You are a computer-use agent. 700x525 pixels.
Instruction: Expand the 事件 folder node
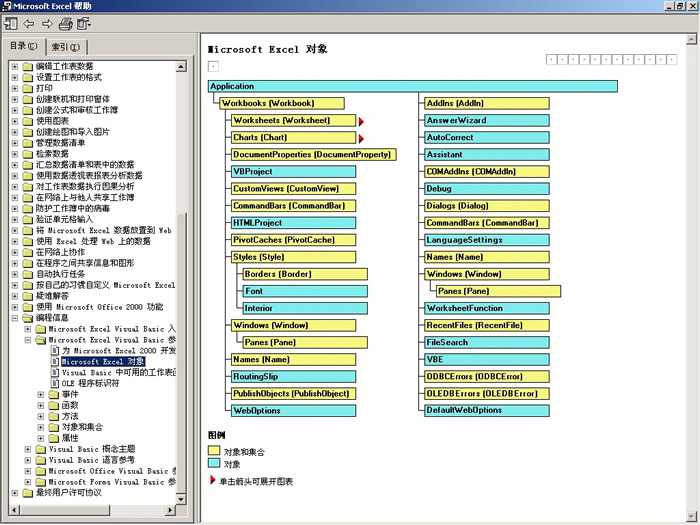coord(40,394)
